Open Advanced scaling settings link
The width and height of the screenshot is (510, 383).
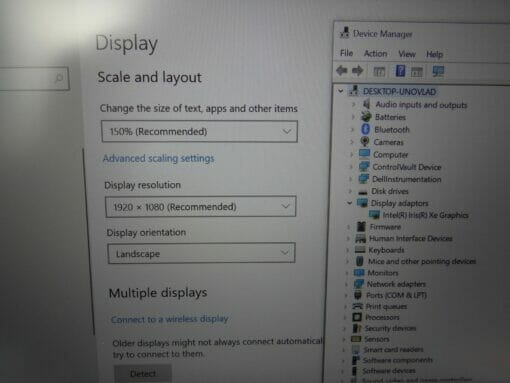tap(158, 158)
